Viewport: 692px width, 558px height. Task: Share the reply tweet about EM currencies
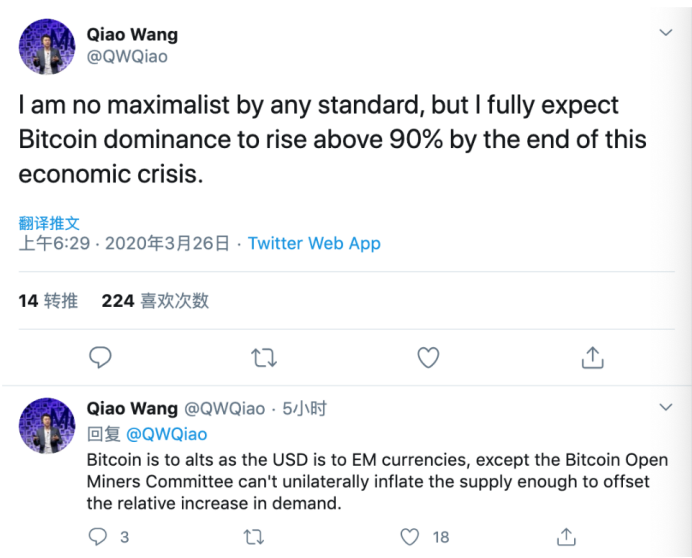tap(566, 537)
